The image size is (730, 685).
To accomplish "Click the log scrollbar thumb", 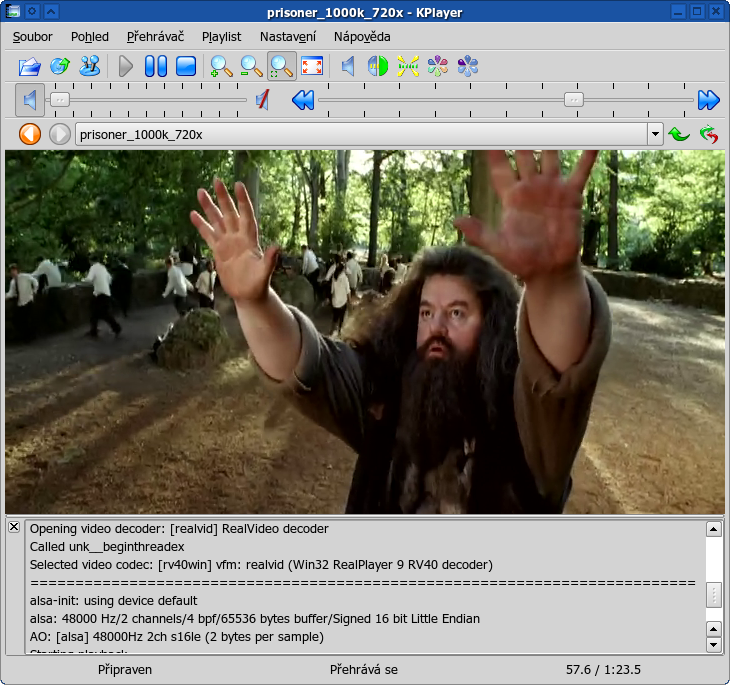I will click(x=714, y=595).
